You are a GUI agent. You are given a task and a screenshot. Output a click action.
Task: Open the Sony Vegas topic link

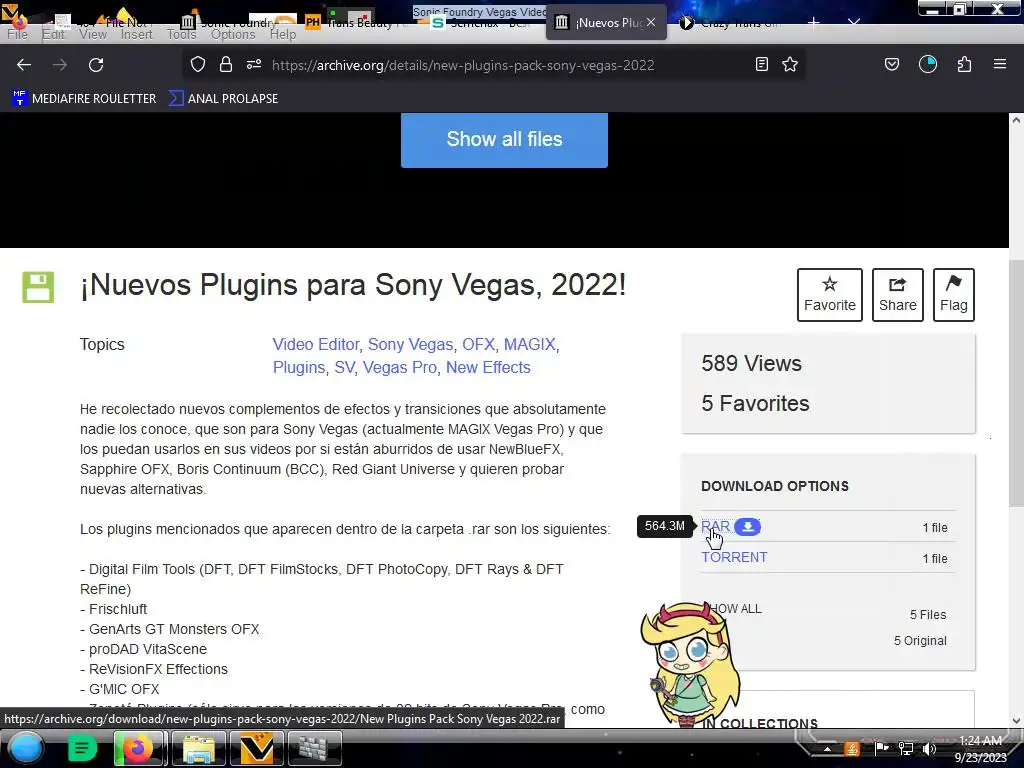410,344
